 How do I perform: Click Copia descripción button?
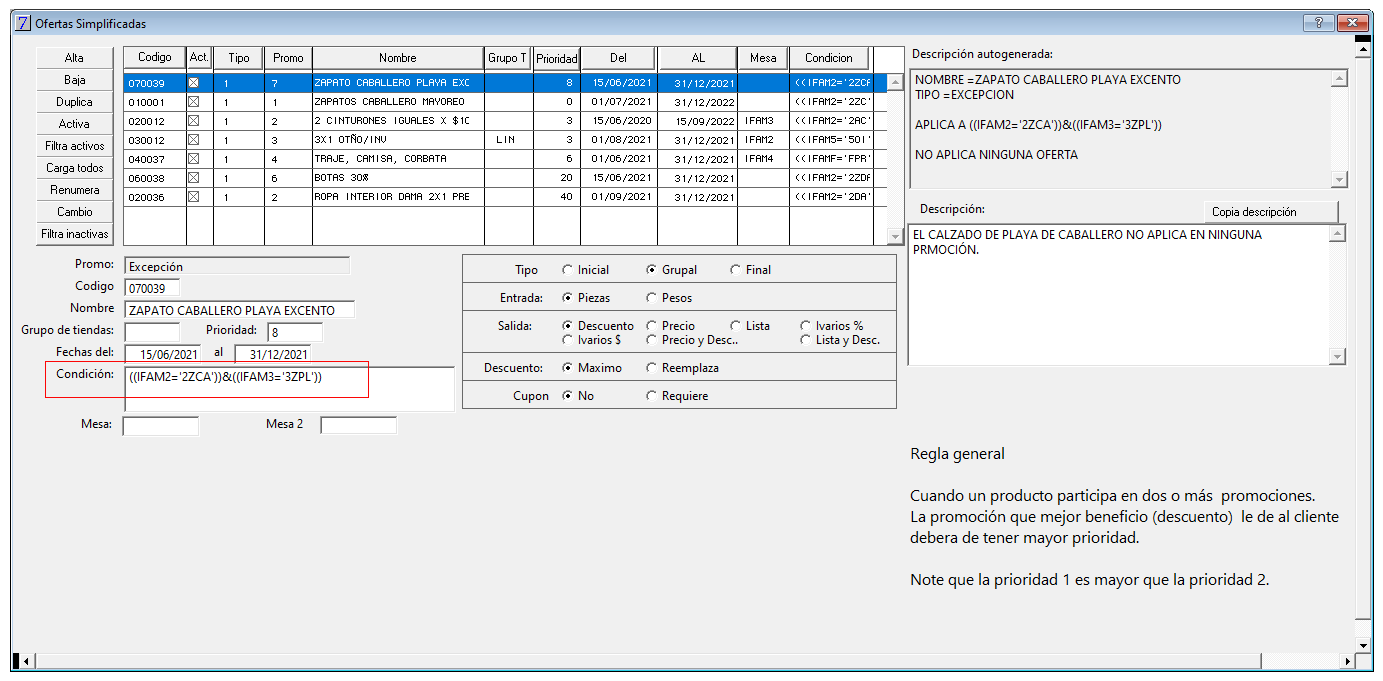click(x=1270, y=212)
